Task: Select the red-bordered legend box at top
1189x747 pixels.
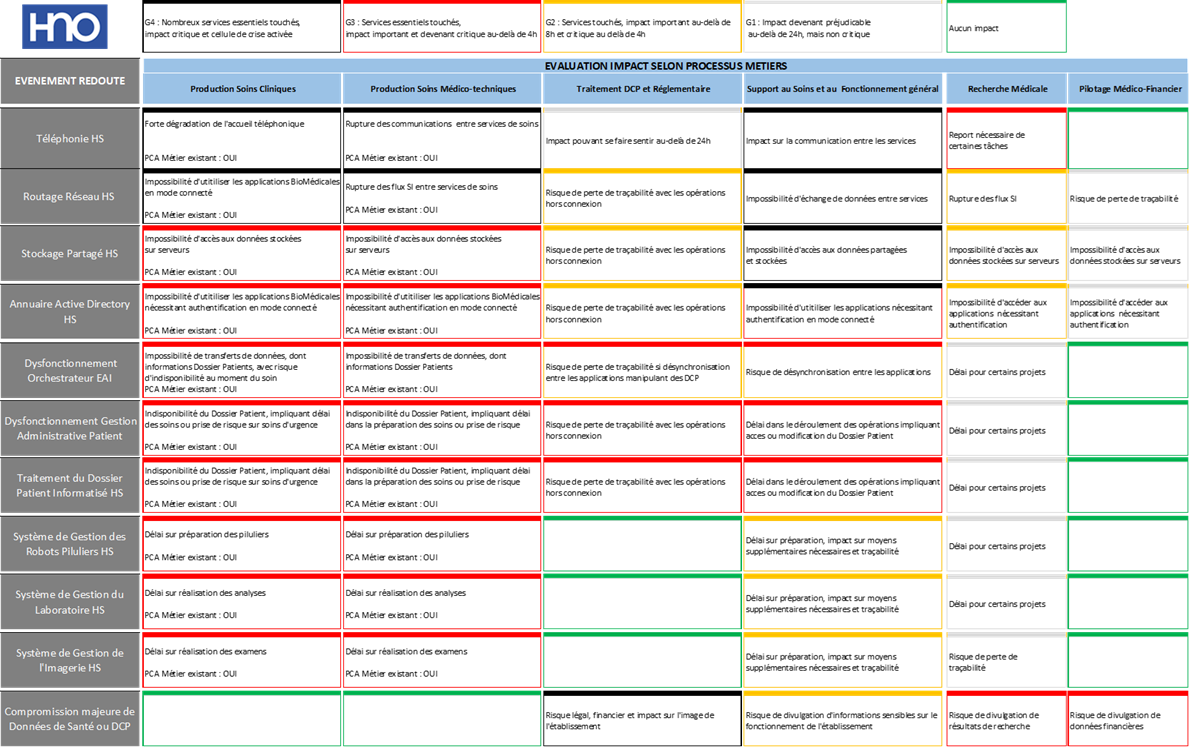Action: (x=442, y=27)
